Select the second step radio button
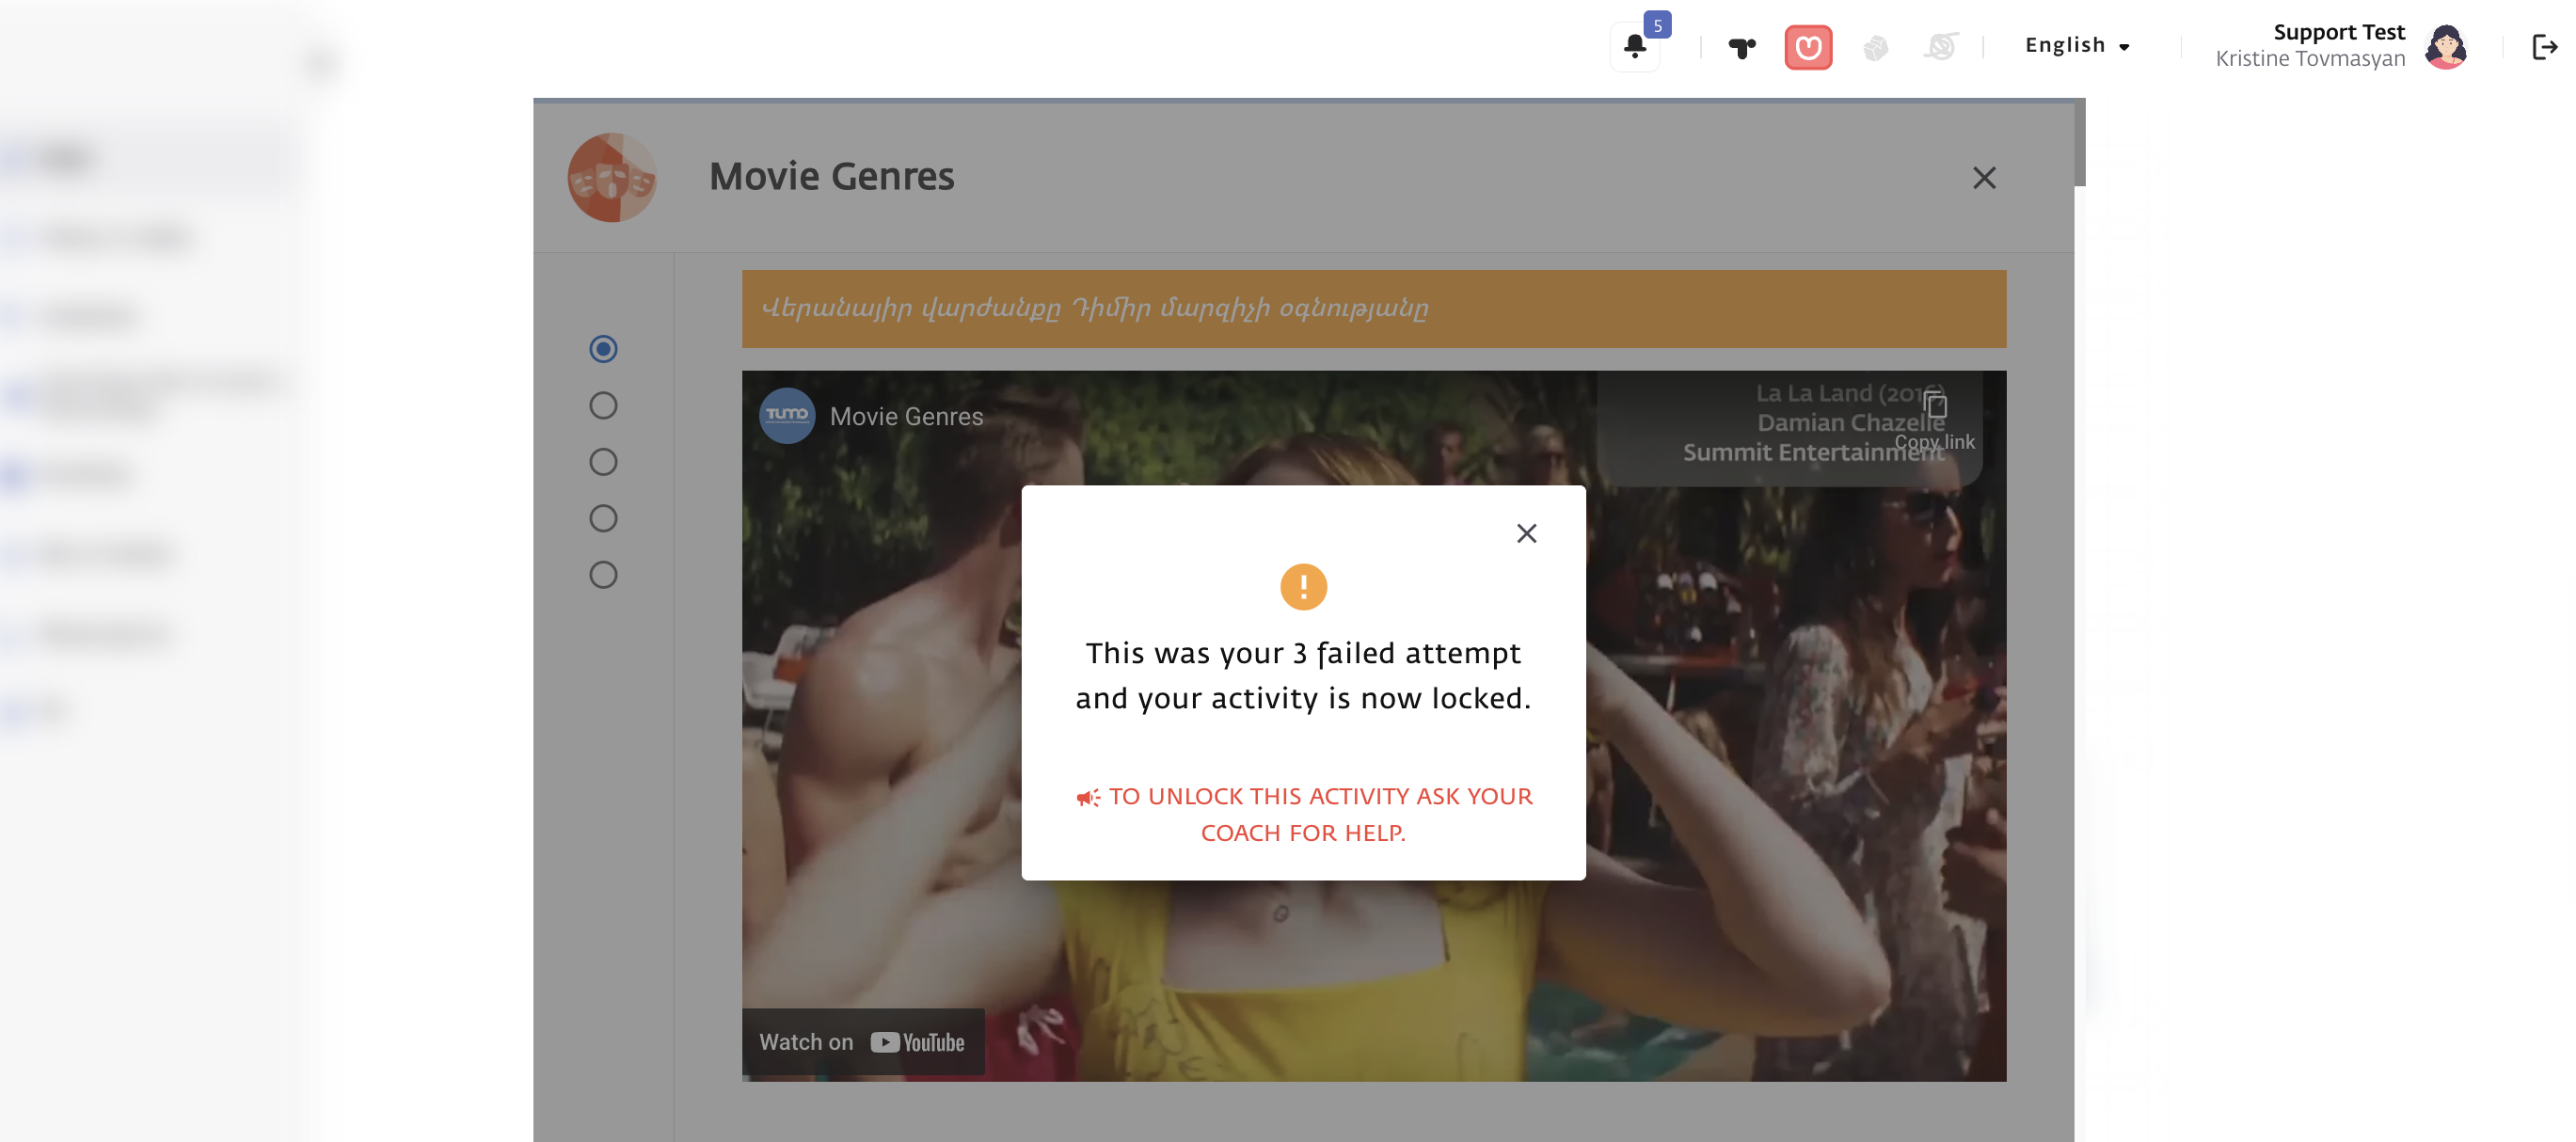 point(603,405)
